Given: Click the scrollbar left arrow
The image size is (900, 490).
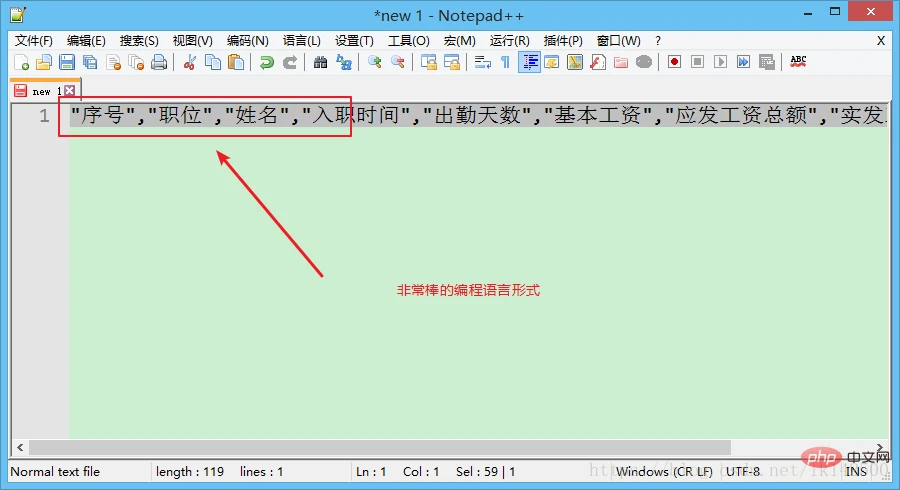Looking at the screenshot, I should coord(20,447).
